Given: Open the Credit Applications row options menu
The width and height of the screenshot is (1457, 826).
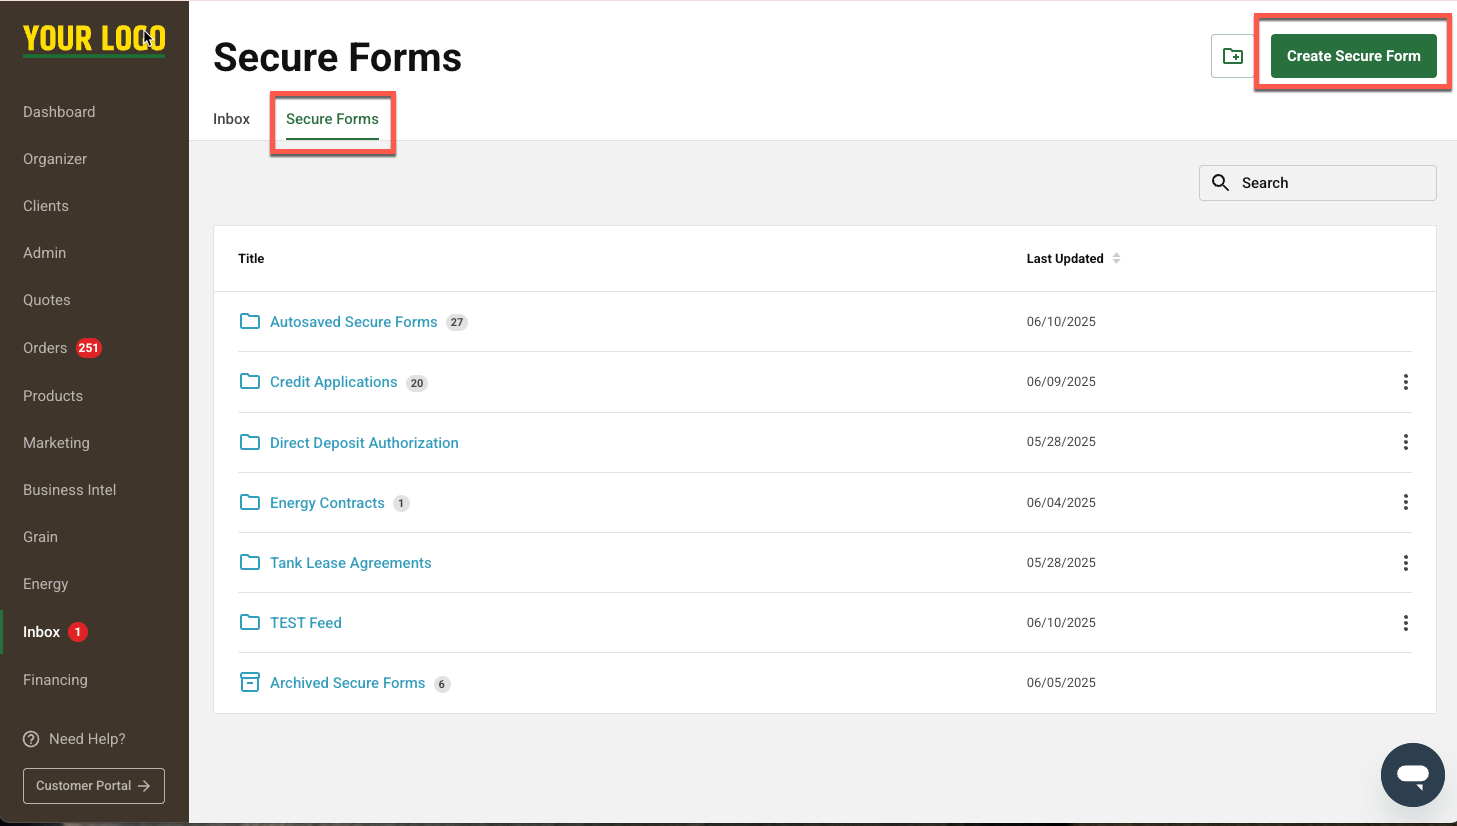Looking at the screenshot, I should (x=1405, y=382).
